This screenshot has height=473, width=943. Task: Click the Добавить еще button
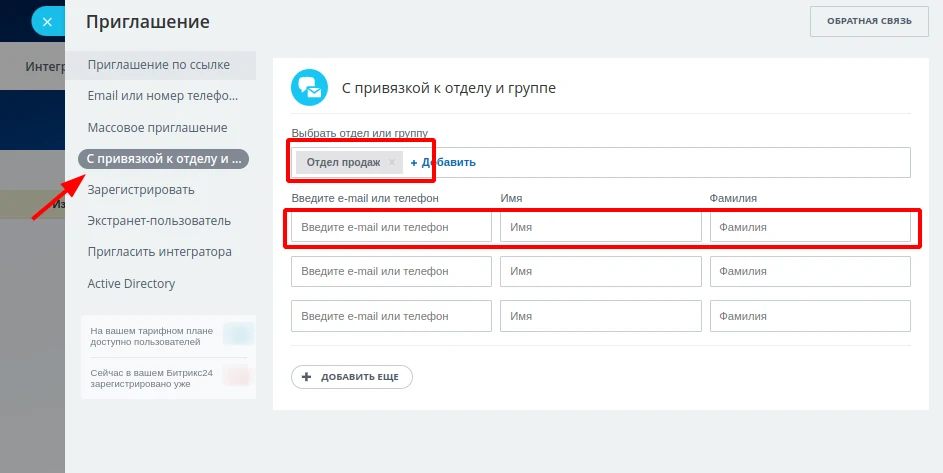(x=352, y=377)
